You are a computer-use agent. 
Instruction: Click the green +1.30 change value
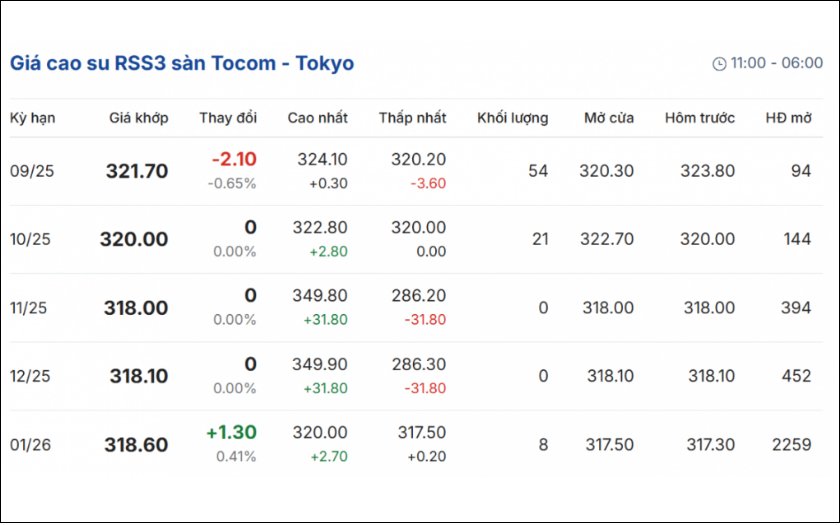click(231, 433)
